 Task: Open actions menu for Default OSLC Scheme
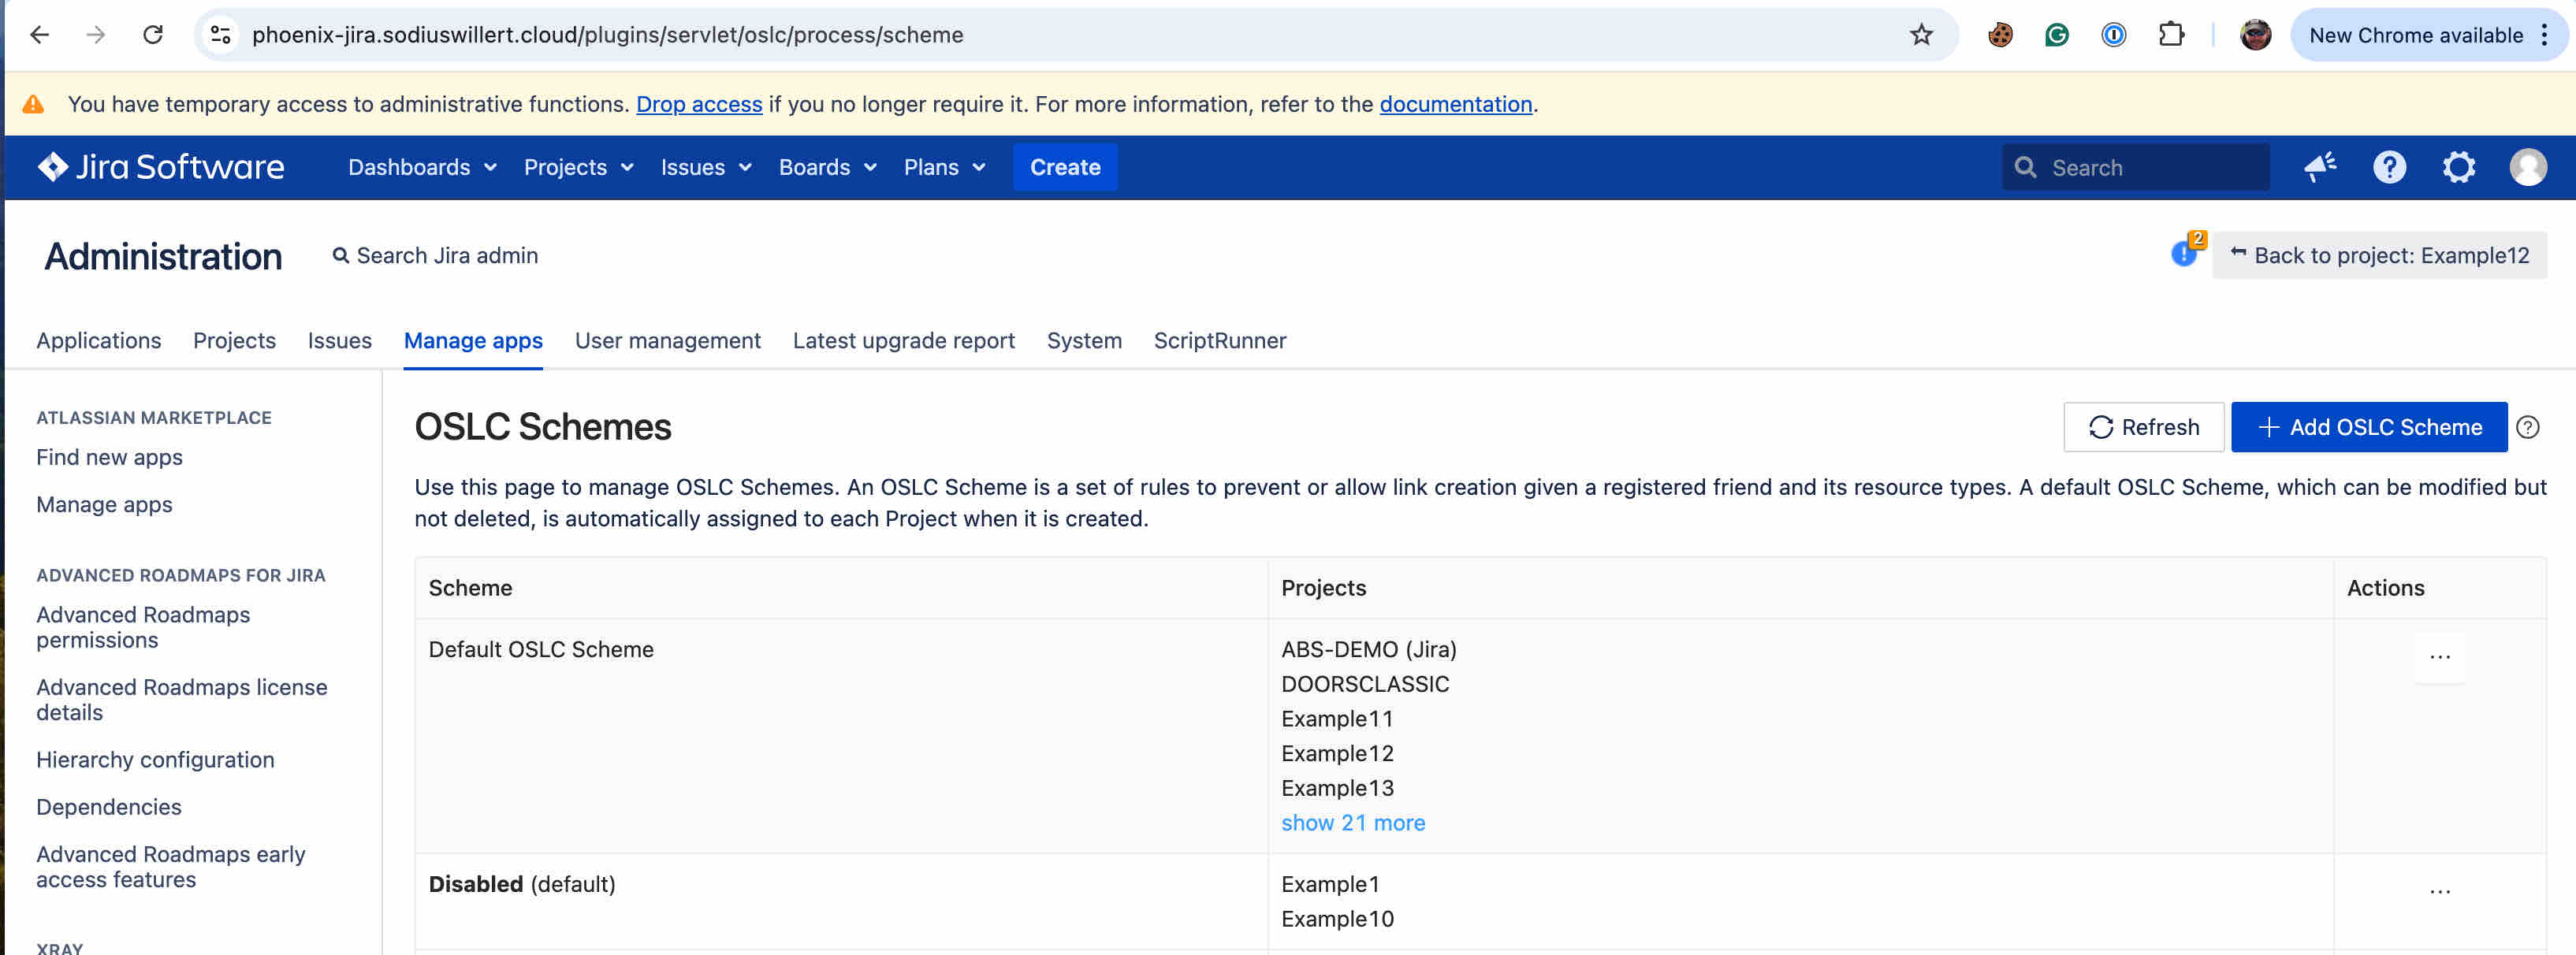(x=2440, y=658)
